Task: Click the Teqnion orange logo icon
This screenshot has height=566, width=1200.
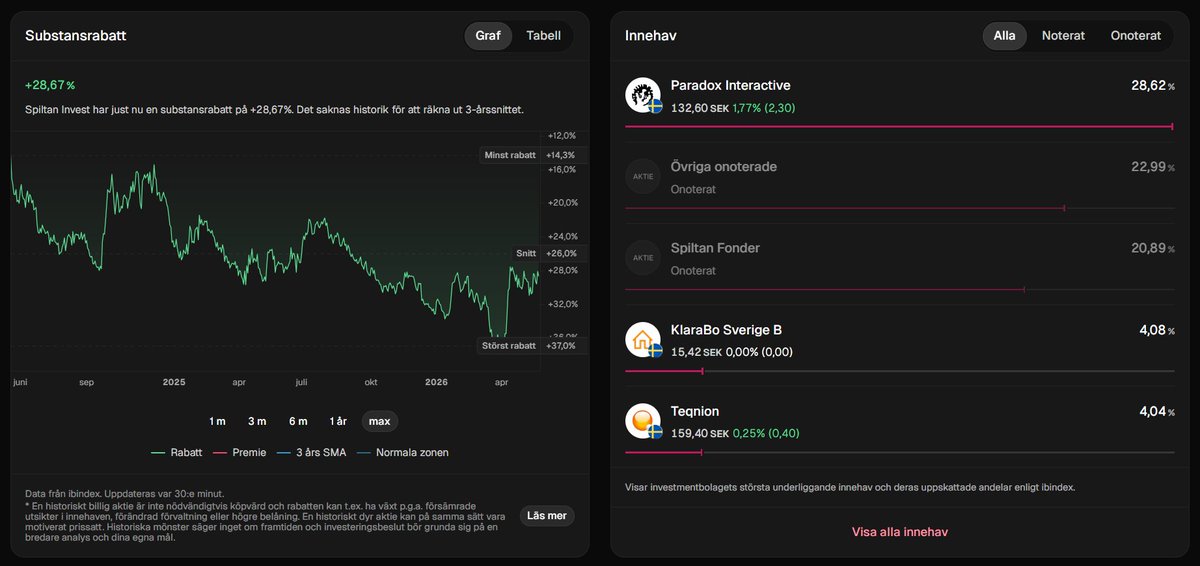Action: click(x=644, y=421)
